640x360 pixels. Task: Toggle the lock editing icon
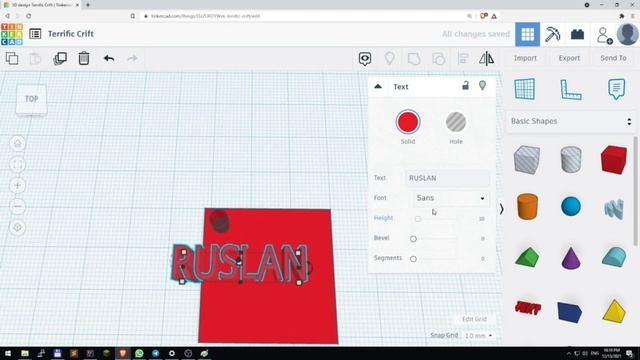465,85
